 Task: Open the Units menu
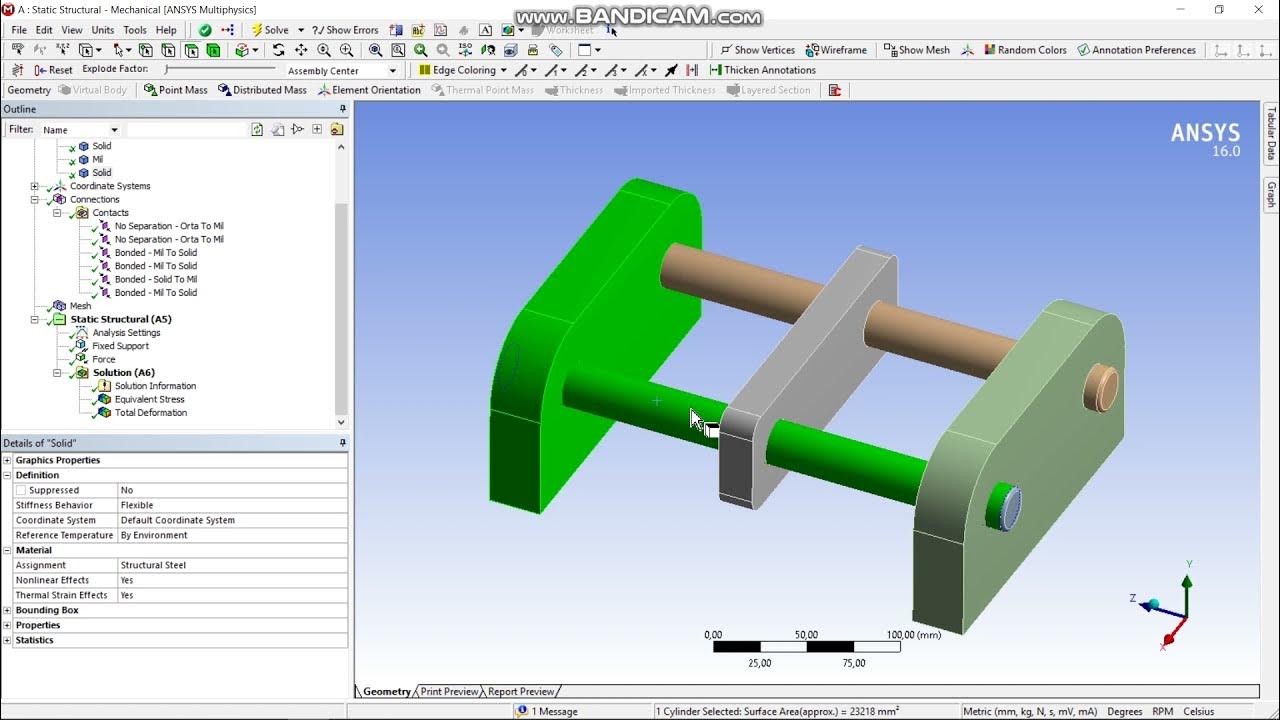(102, 30)
